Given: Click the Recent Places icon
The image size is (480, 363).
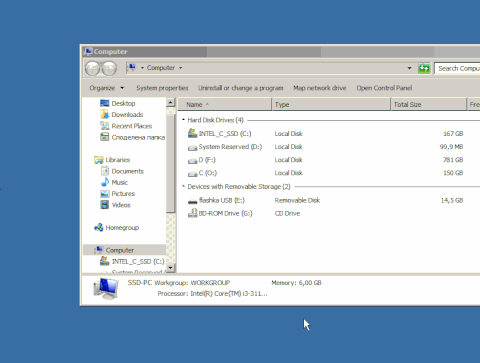Looking at the screenshot, I should coord(105,126).
